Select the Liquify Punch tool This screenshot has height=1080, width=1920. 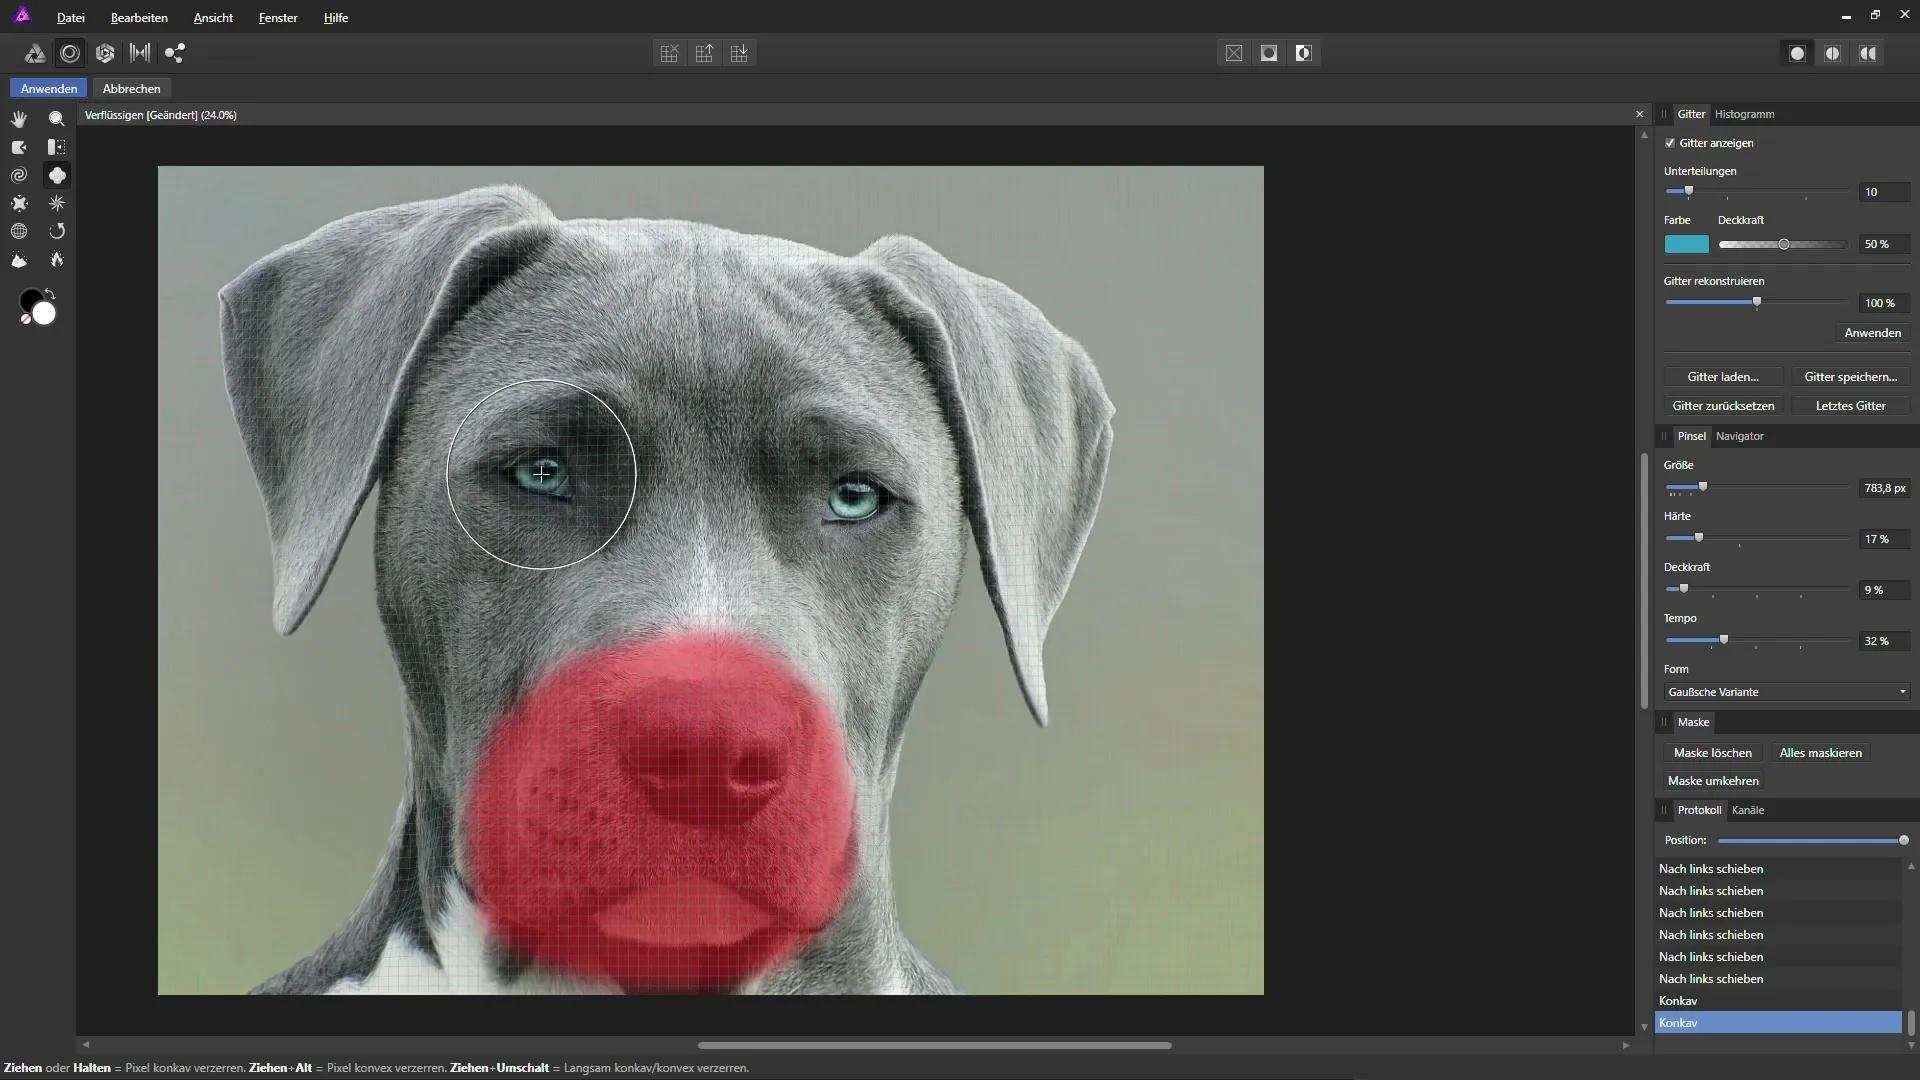point(19,203)
